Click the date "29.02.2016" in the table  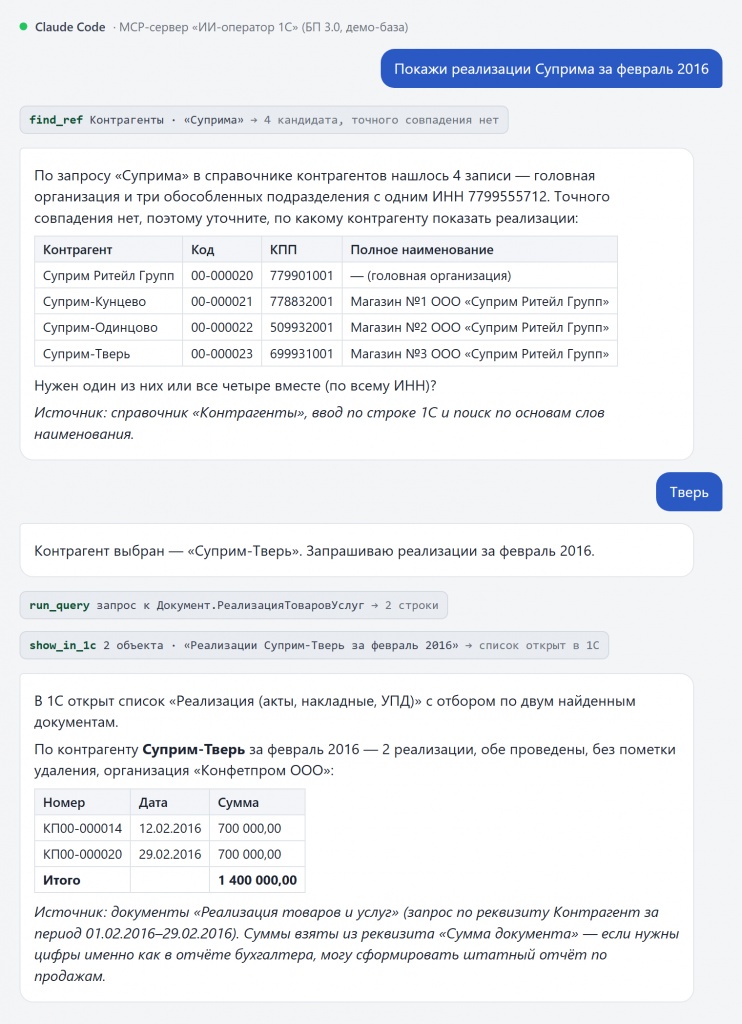click(x=170, y=854)
